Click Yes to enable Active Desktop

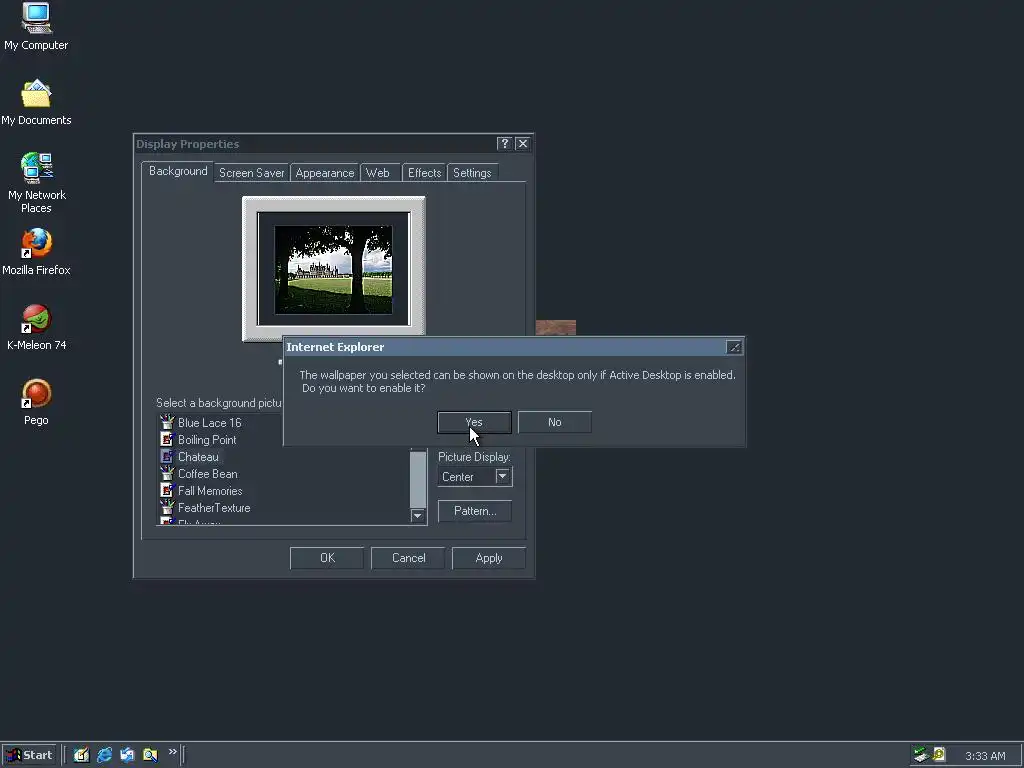[x=474, y=422]
